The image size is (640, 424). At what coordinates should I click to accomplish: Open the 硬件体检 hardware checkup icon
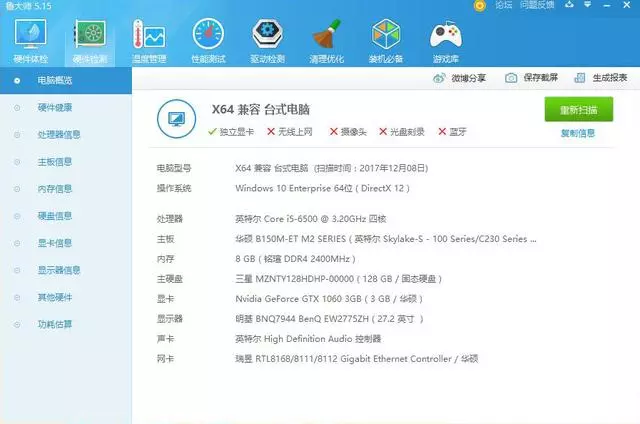click(31, 40)
